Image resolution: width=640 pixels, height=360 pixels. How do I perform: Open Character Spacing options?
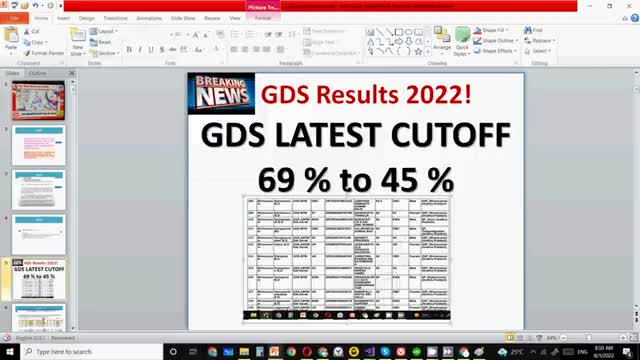coord(184,50)
